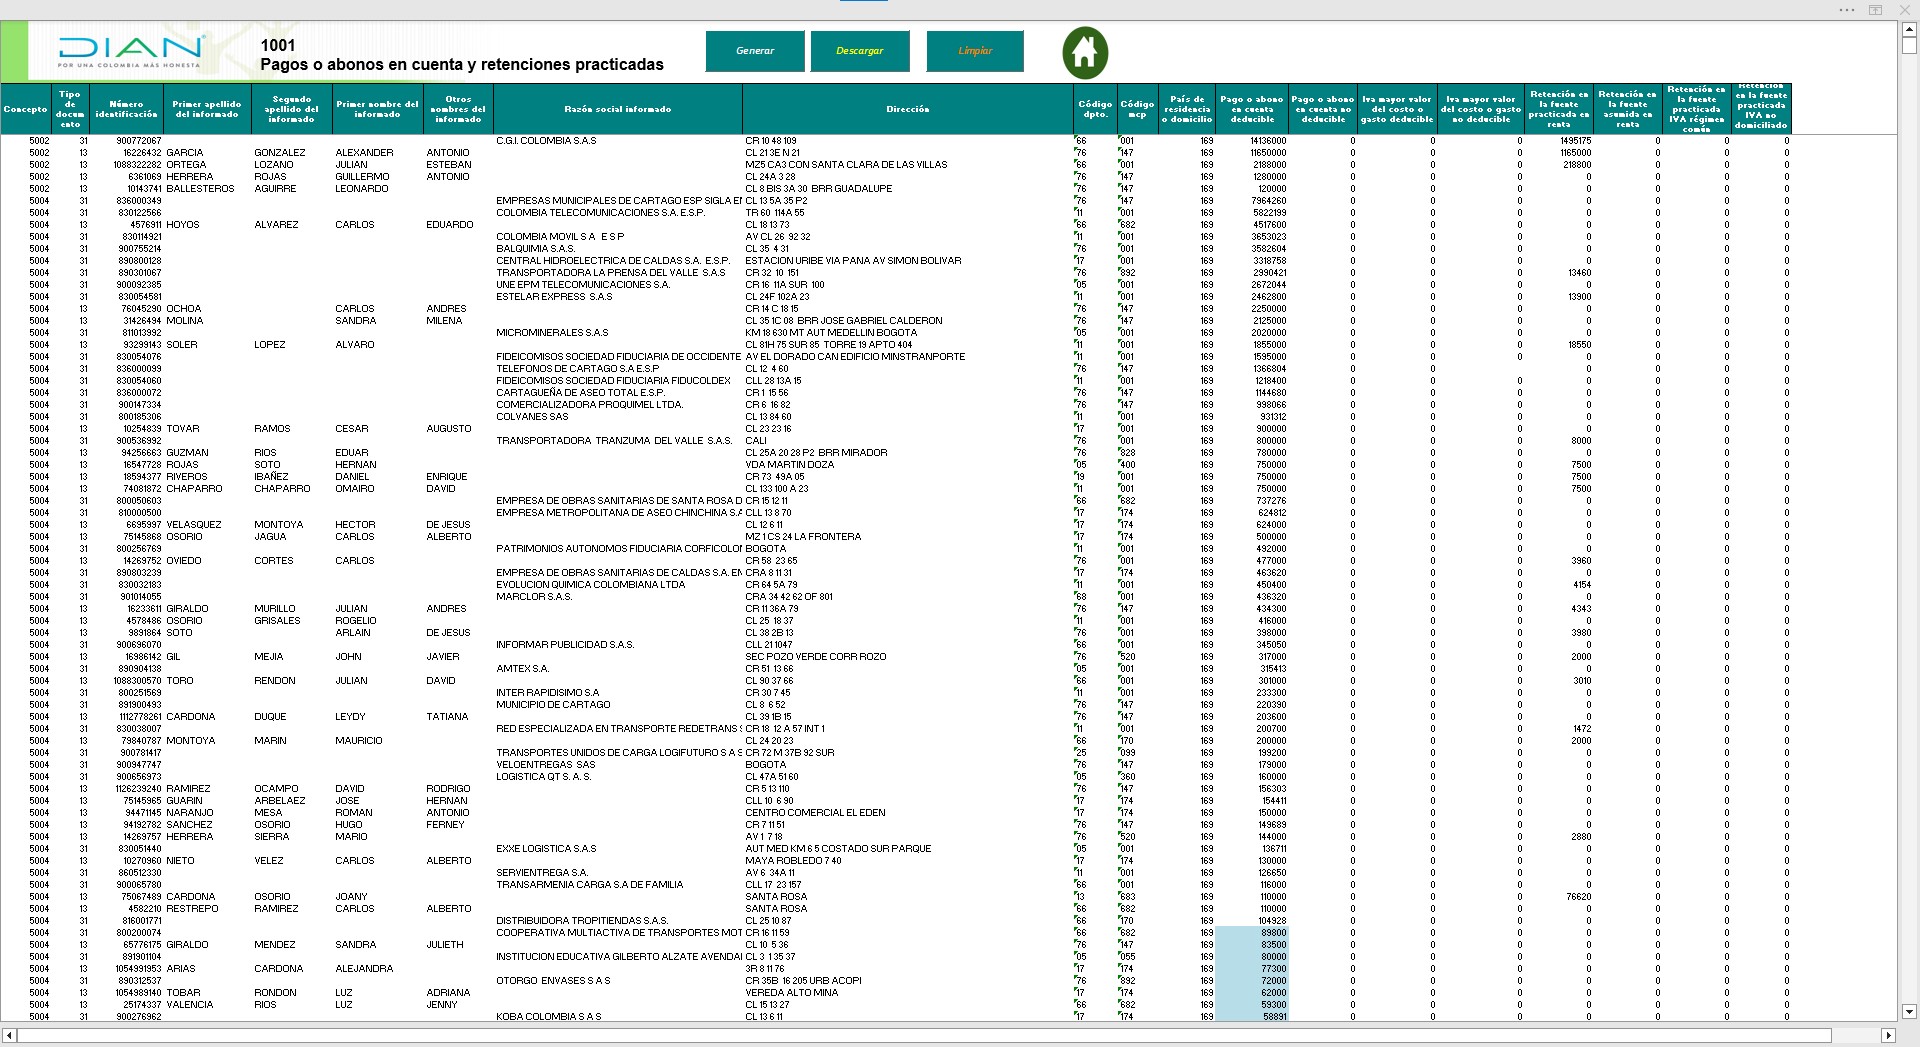The image size is (1920, 1047).
Task: Click the vertical scrollbar thumb
Action: click(x=1908, y=46)
